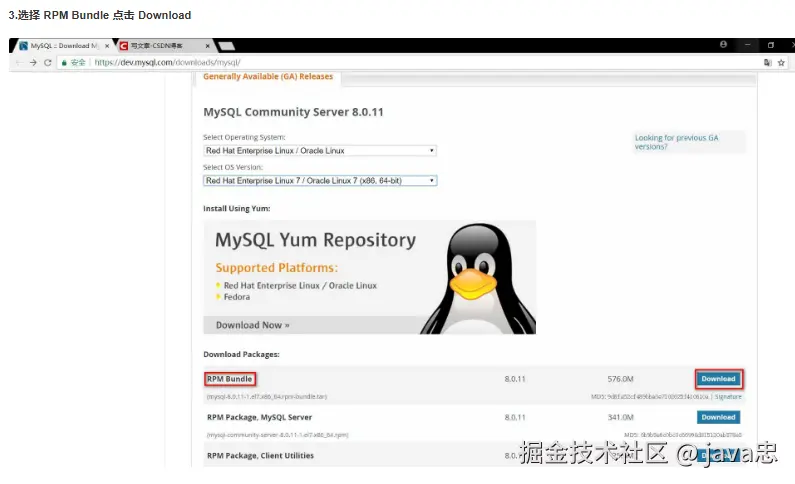The image size is (795, 484).
Task: Click Download Now on Yum banner
Action: (x=252, y=325)
